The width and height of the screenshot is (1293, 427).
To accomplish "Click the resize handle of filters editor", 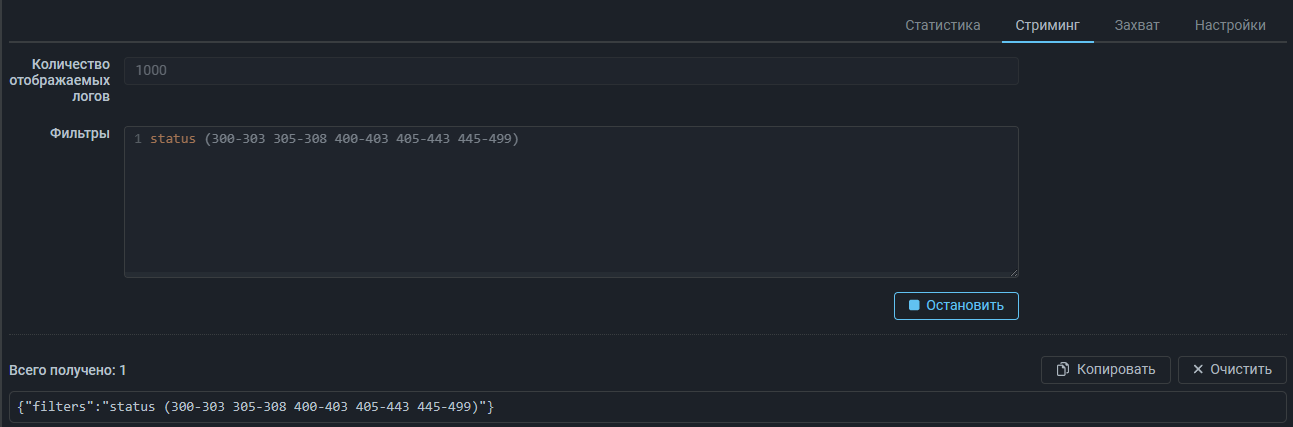I will pyautogui.click(x=1013, y=271).
